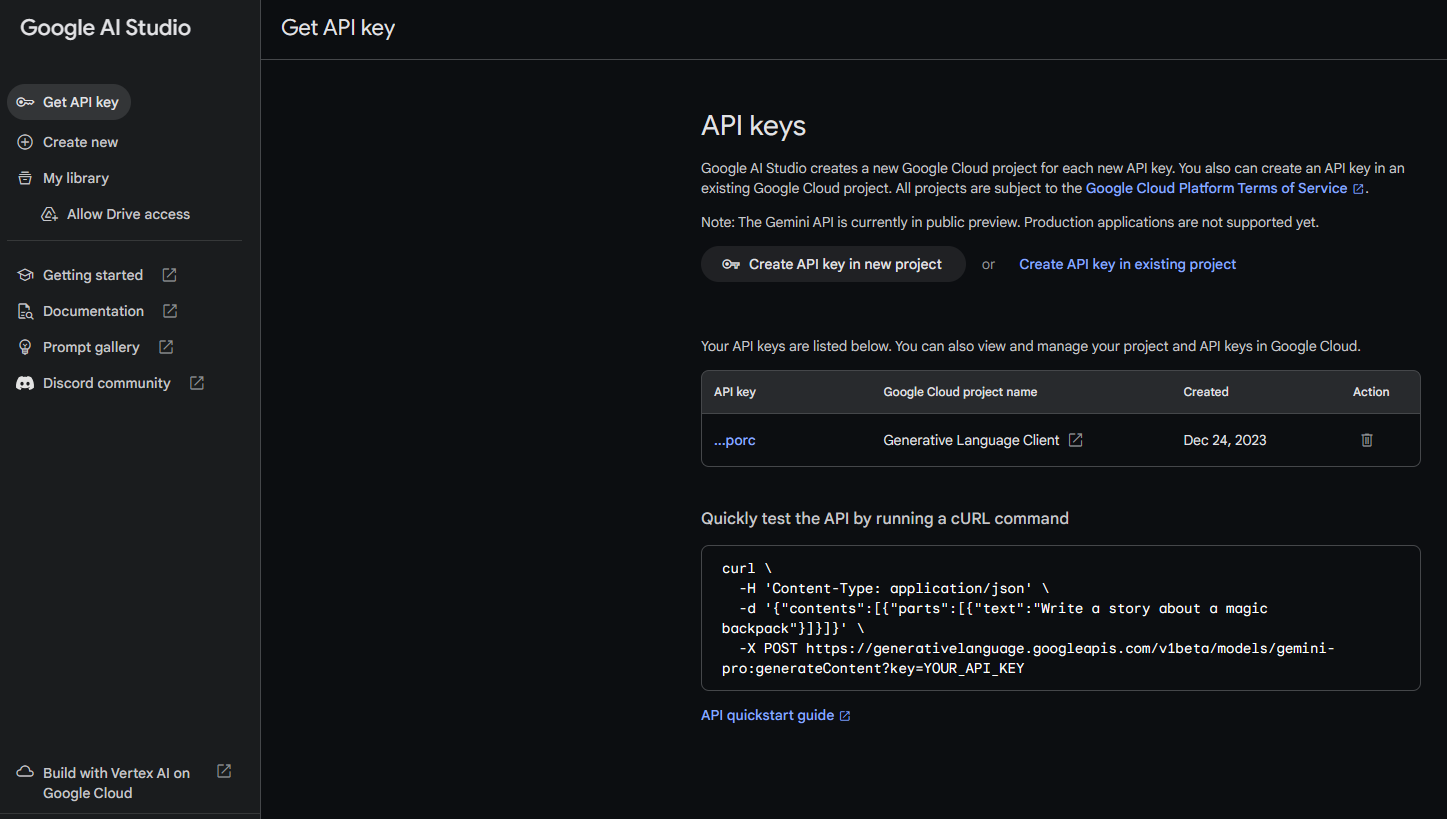Click the plus icon beside Create new

click(25, 142)
